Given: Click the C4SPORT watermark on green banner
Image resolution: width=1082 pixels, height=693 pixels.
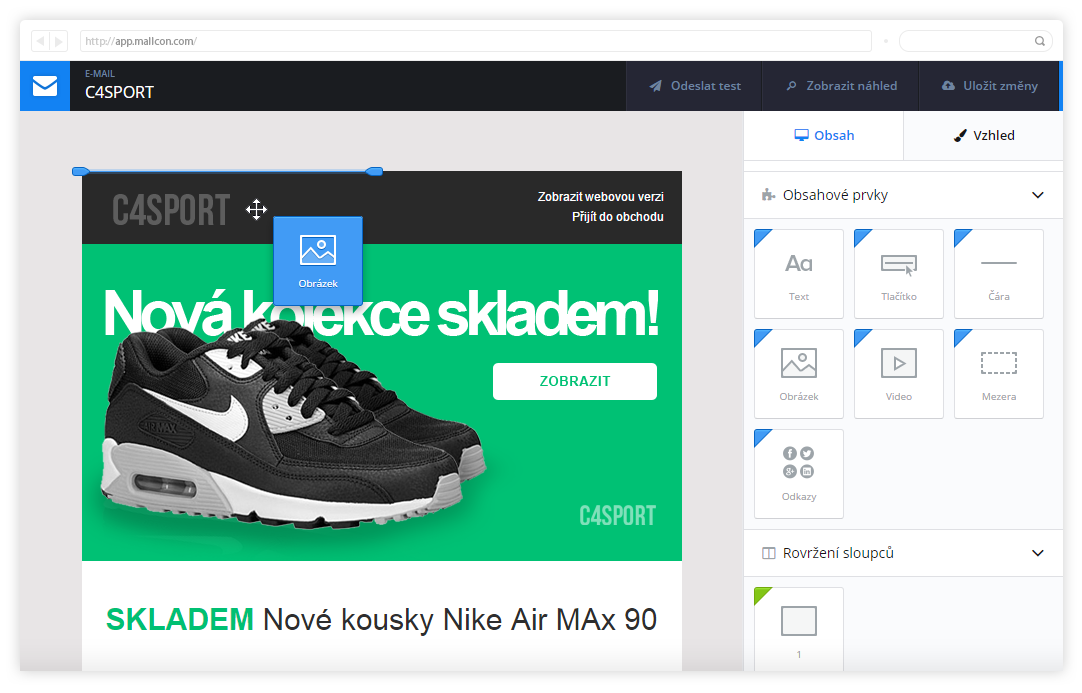Looking at the screenshot, I should click(618, 516).
